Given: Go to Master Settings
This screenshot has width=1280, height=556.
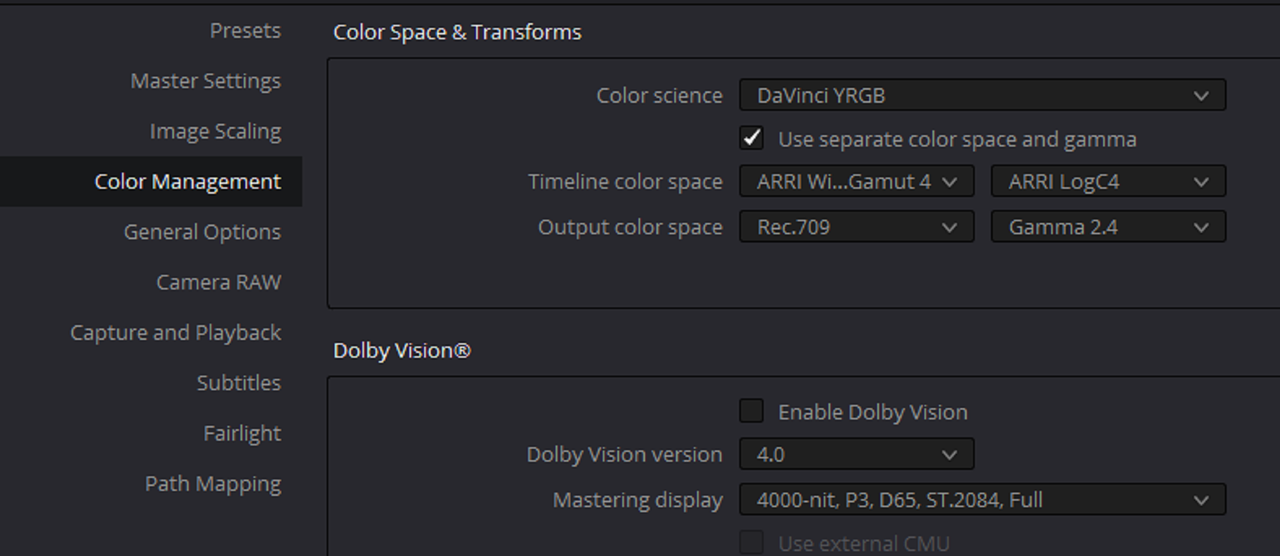Looking at the screenshot, I should (205, 81).
